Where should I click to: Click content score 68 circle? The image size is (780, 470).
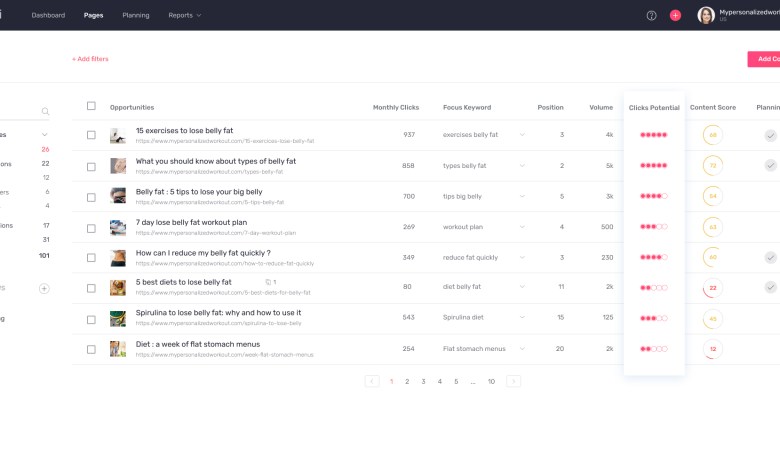[712, 135]
